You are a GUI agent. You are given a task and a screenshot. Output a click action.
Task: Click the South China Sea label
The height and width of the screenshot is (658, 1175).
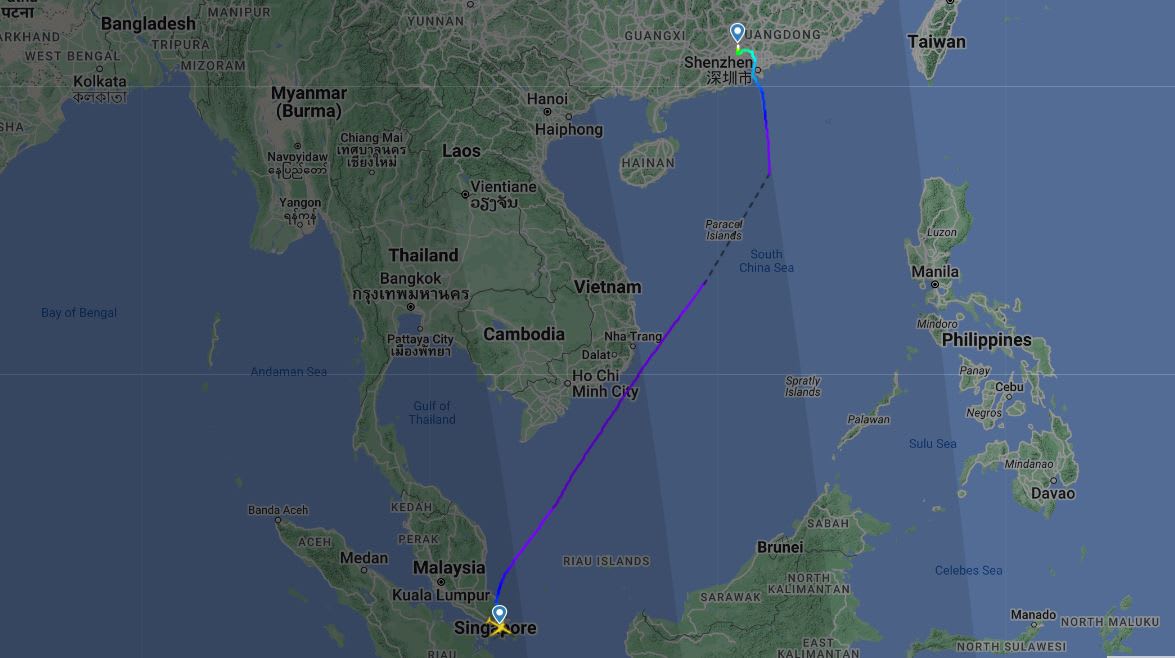[766, 261]
